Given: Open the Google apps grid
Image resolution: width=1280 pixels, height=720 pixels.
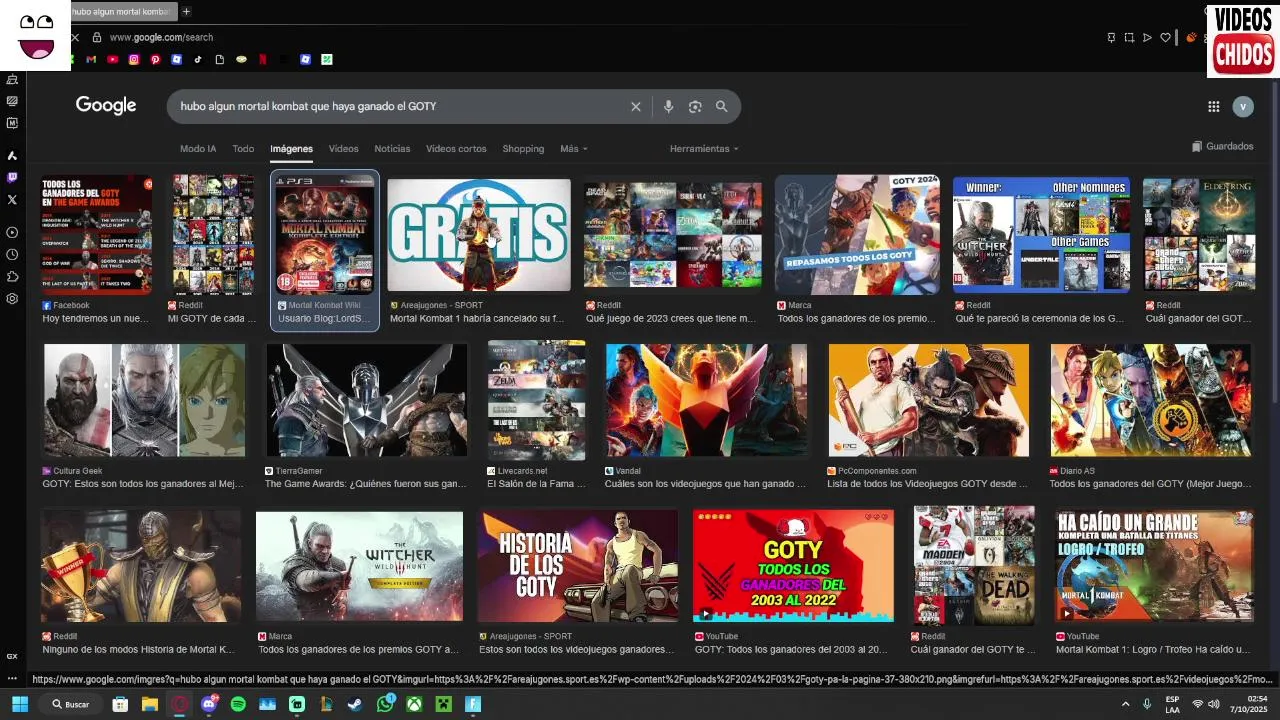Looking at the screenshot, I should pos(1213,106).
